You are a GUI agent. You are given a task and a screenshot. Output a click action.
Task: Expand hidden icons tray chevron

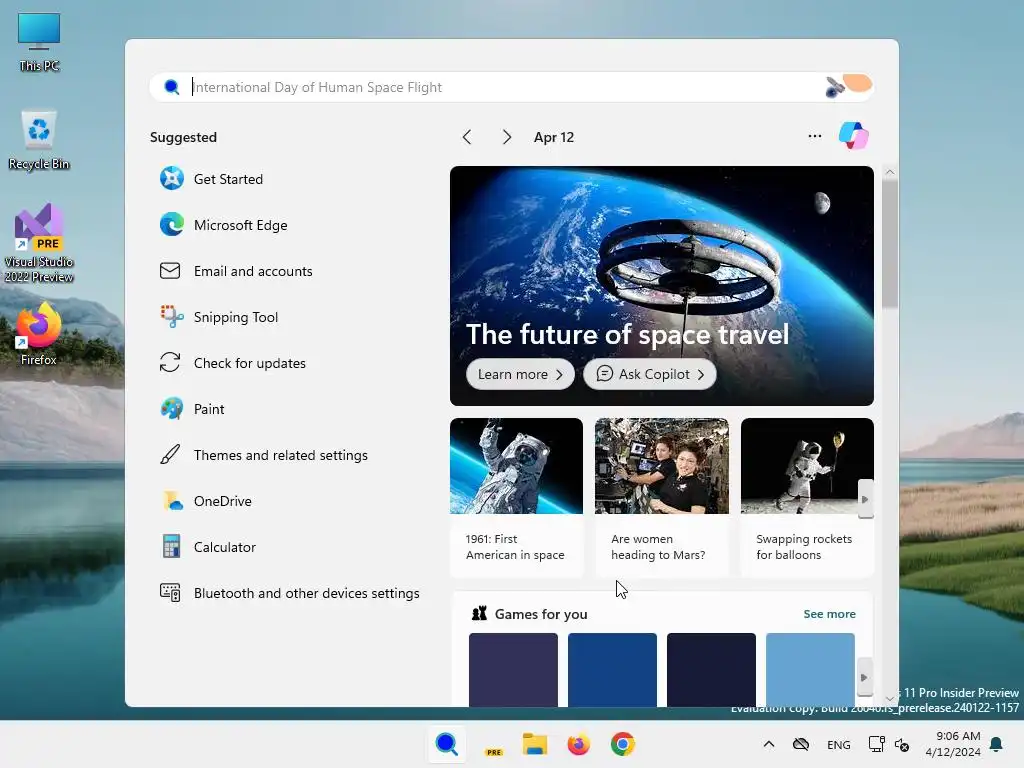click(x=769, y=744)
